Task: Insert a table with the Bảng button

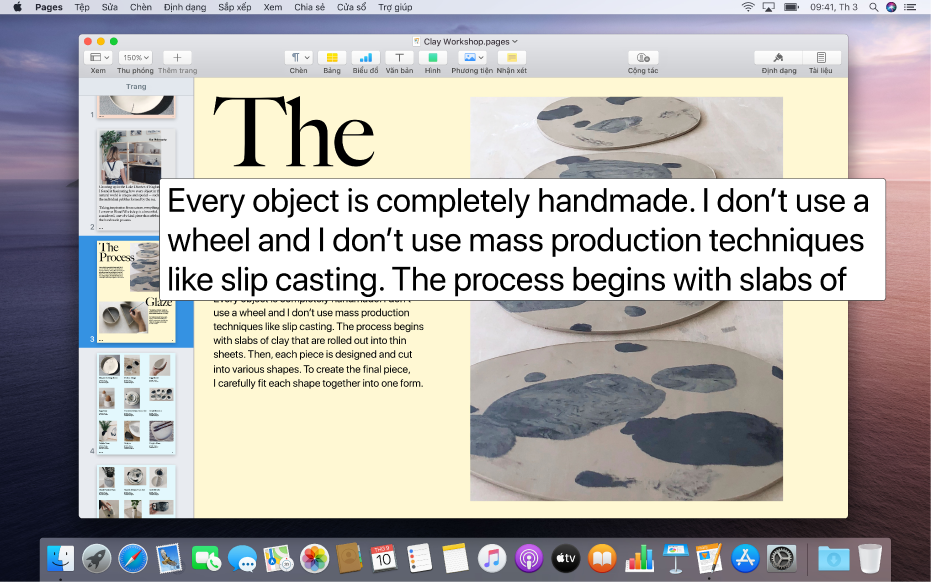Action: click(332, 58)
